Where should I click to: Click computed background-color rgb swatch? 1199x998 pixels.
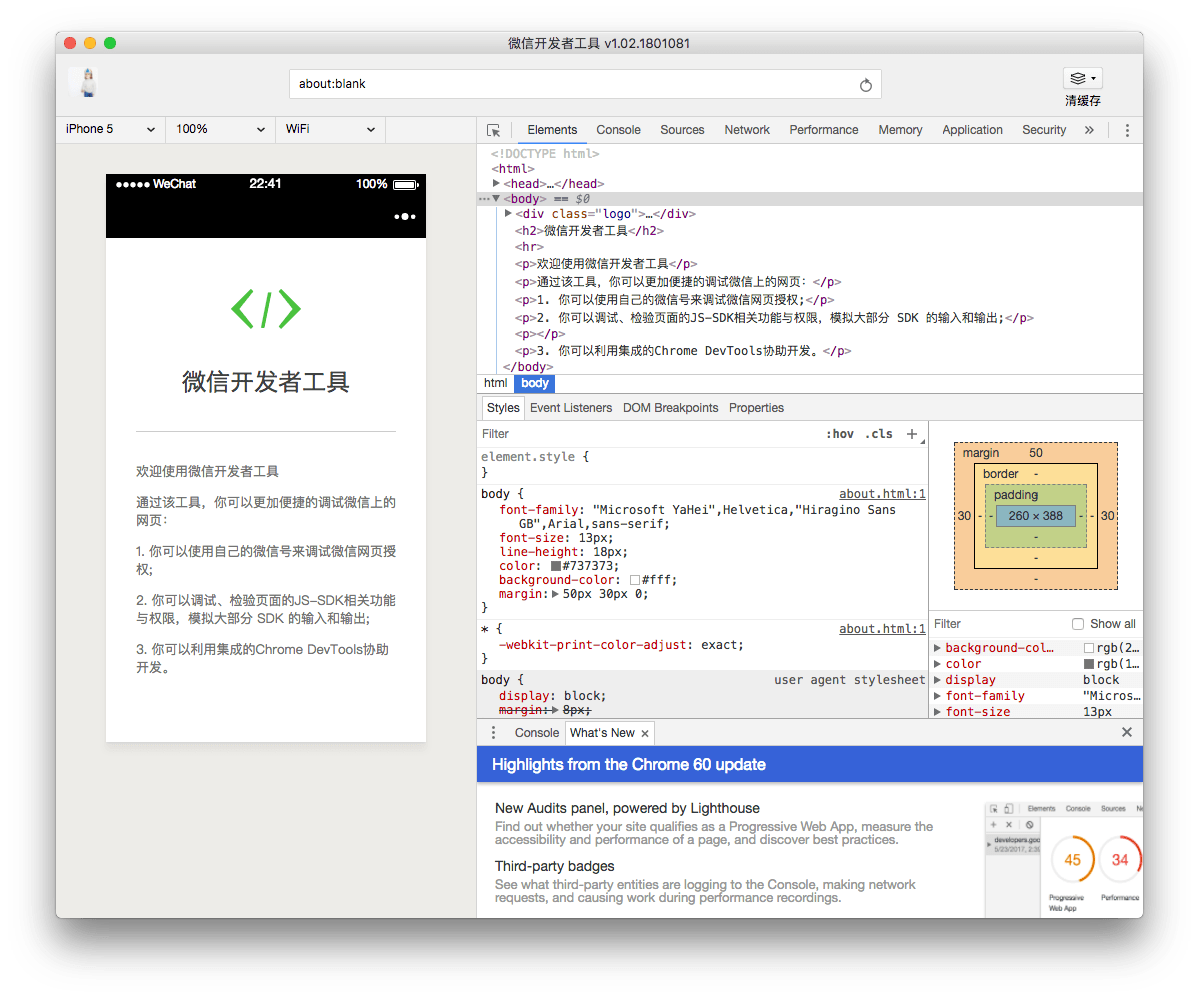point(1088,648)
